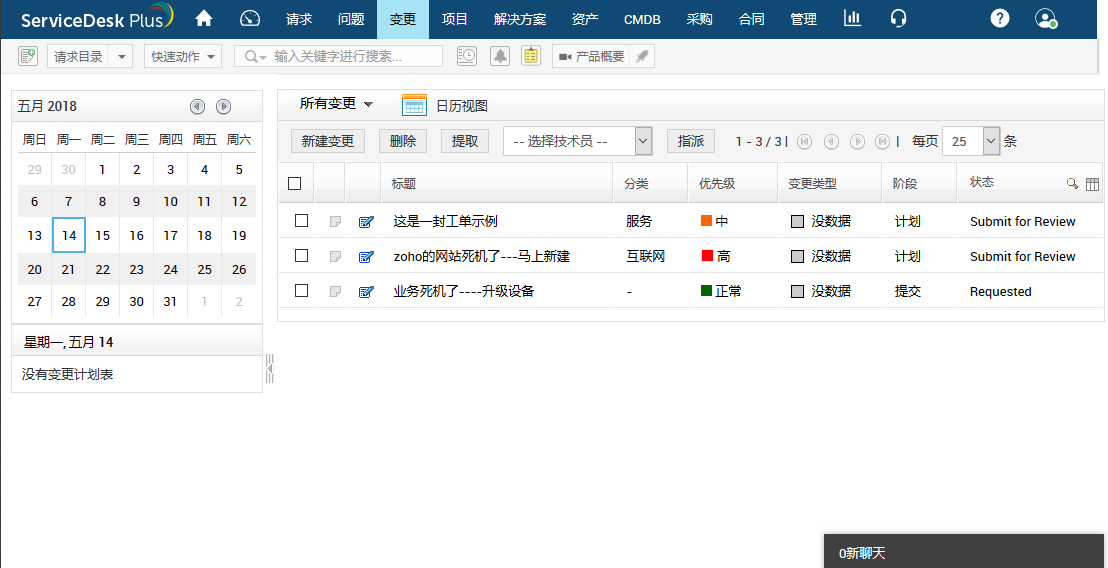Click the rocket icon in toolbar
Screen dimensions: 1108x568
[642, 57]
